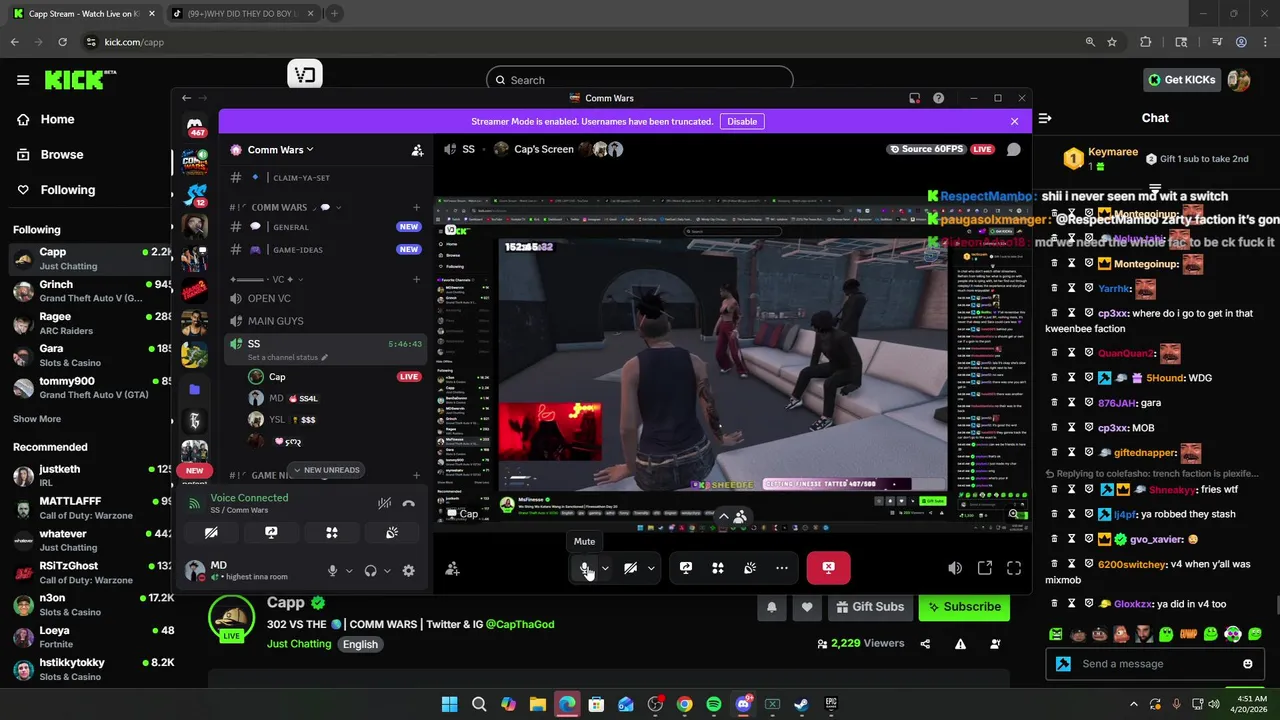Viewport: 1280px width, 720px height.
Task: Pop out the stream window
Action: 985,568
